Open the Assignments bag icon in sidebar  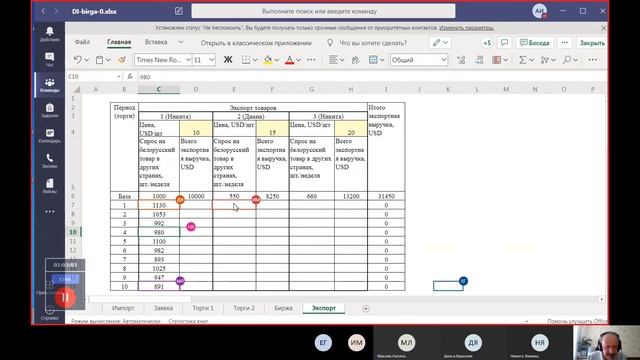click(49, 110)
